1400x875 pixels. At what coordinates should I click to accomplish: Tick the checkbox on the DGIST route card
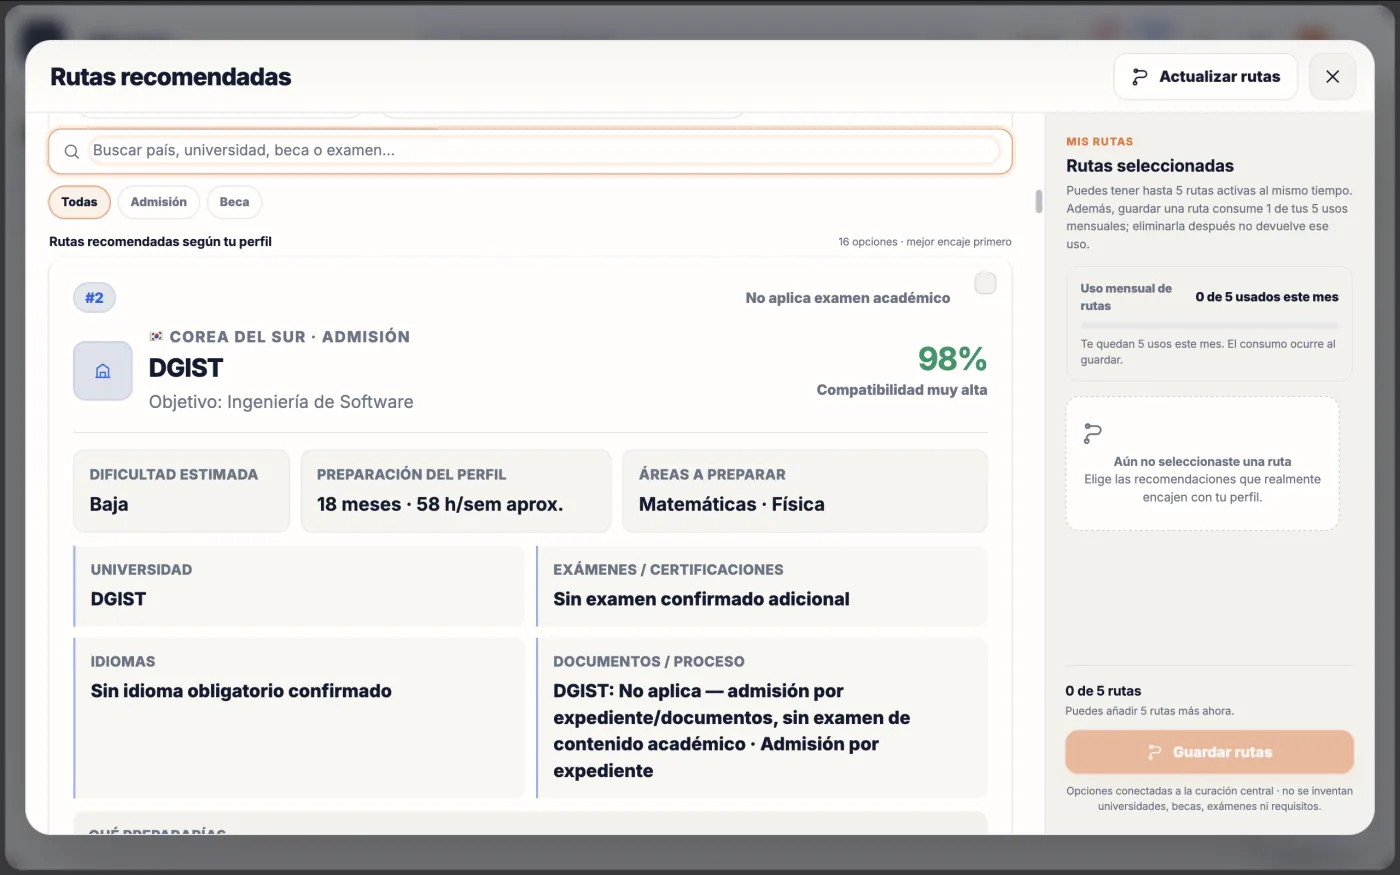coord(985,284)
